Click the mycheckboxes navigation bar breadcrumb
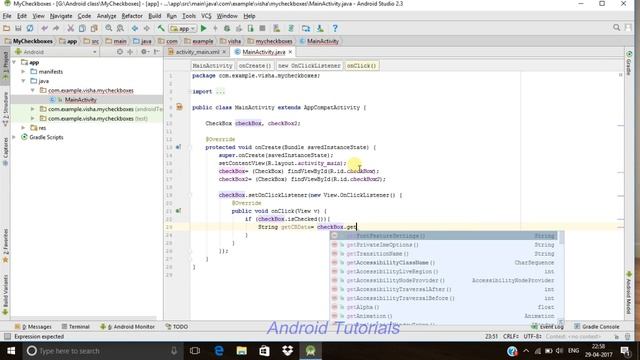The image size is (640, 360). pos(270,41)
